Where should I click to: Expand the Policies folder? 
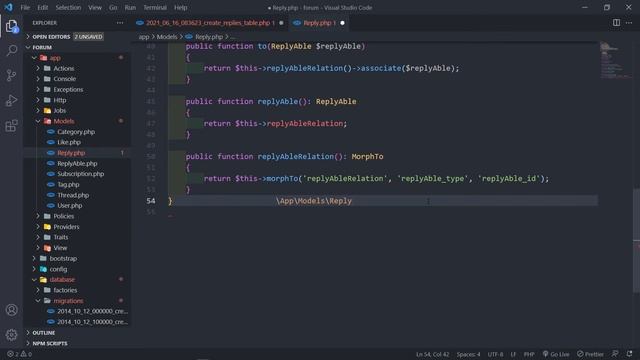78,216
